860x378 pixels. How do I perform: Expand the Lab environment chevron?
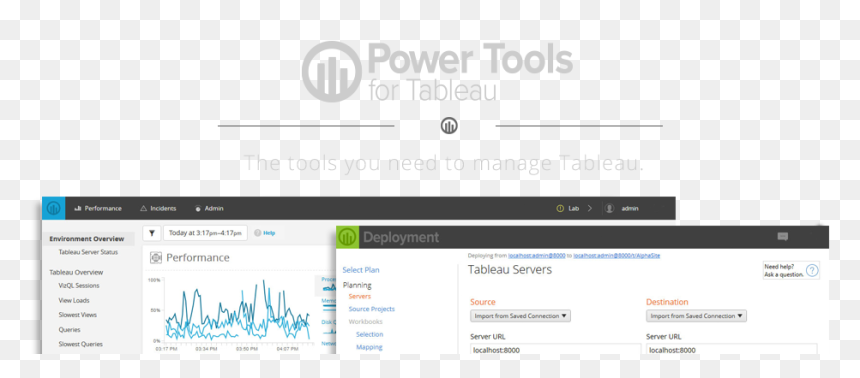coord(590,208)
